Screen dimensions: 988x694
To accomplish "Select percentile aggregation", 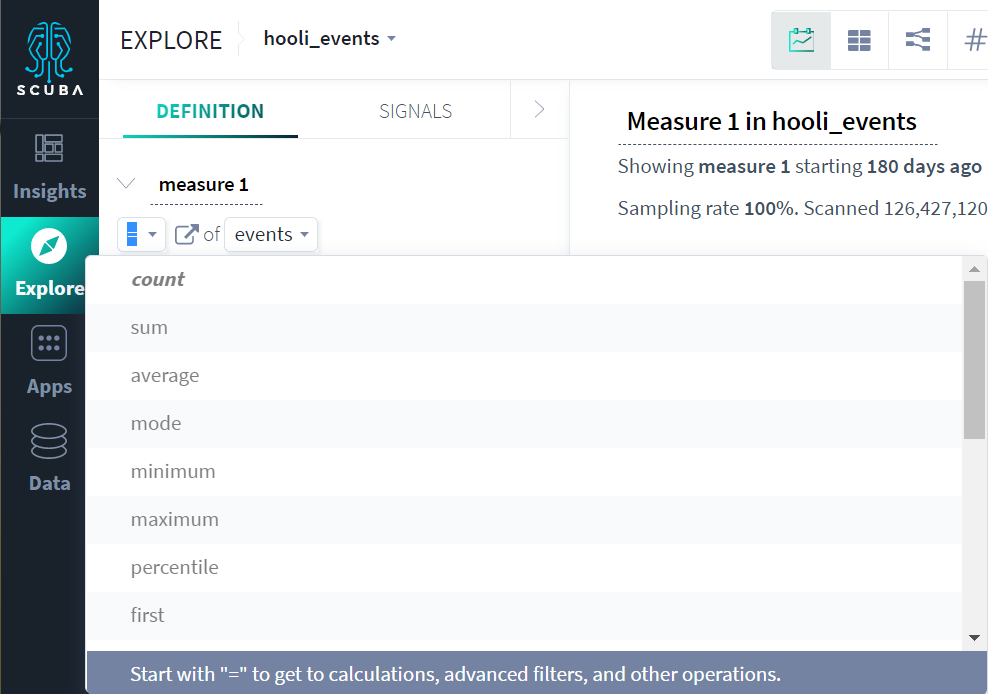I will tap(524, 567).
